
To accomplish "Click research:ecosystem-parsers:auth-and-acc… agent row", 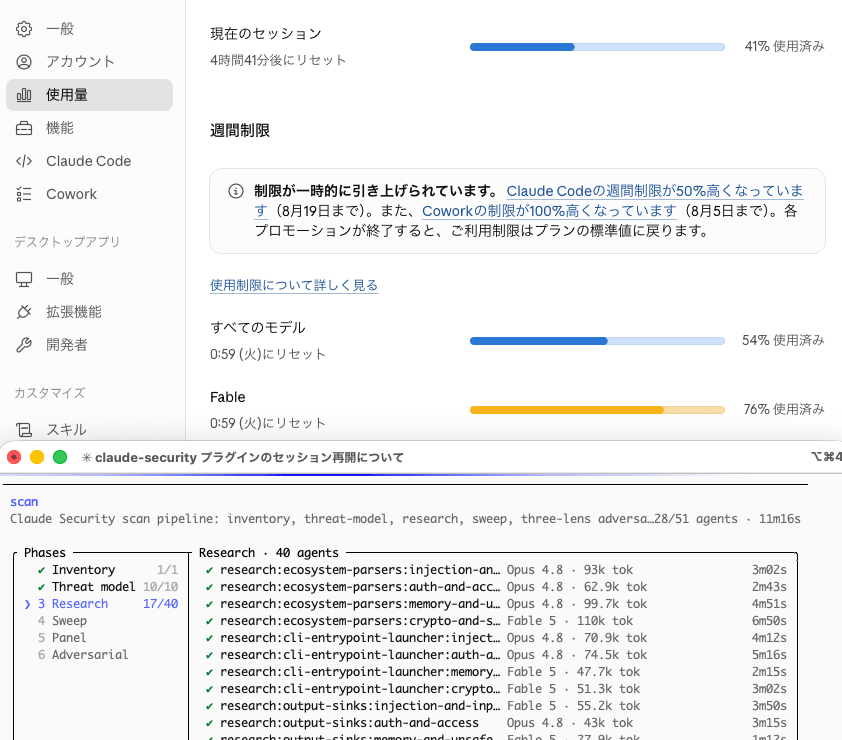I will click(496, 587).
